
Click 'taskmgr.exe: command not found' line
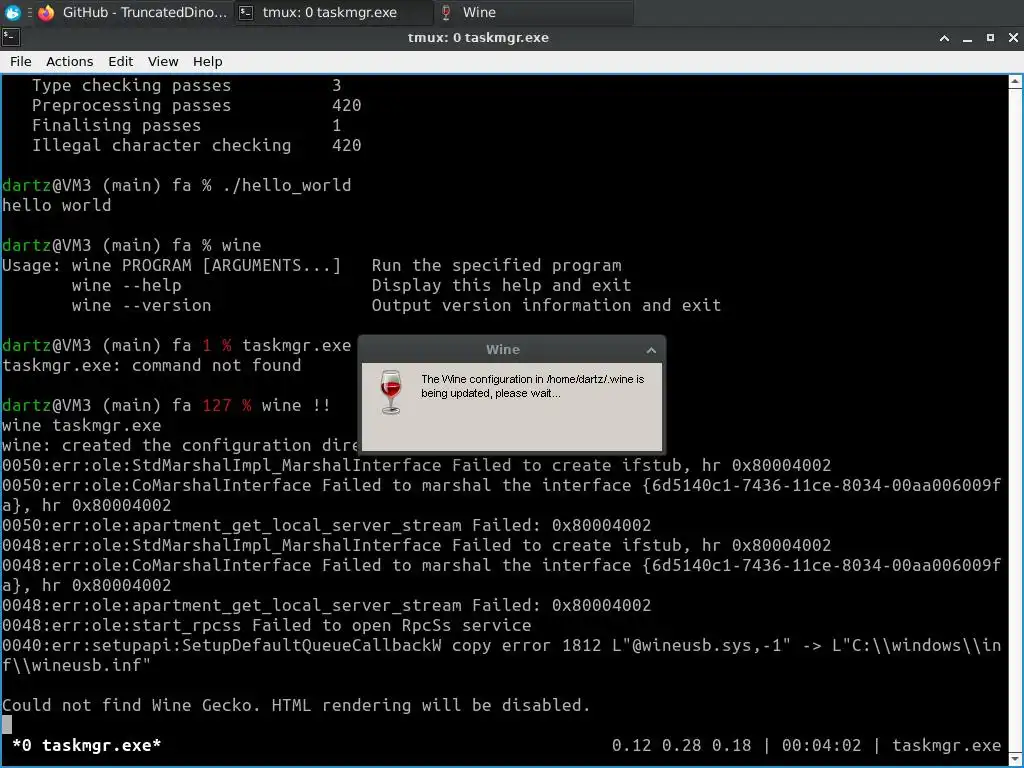[152, 365]
